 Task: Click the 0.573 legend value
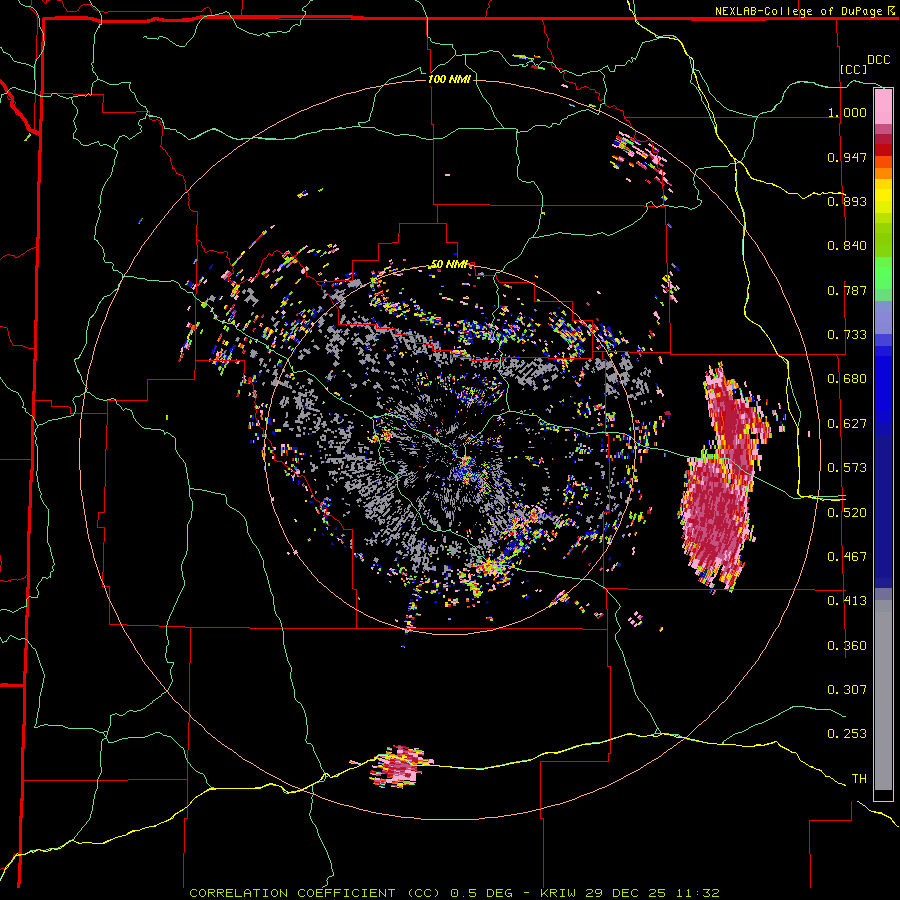pyautogui.click(x=847, y=468)
